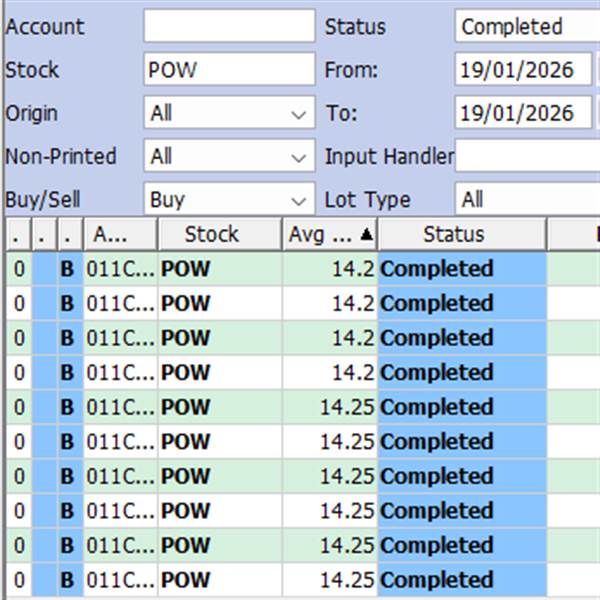600x600 pixels.
Task: Click the sort arrow in Avg column header
Action: (367, 235)
